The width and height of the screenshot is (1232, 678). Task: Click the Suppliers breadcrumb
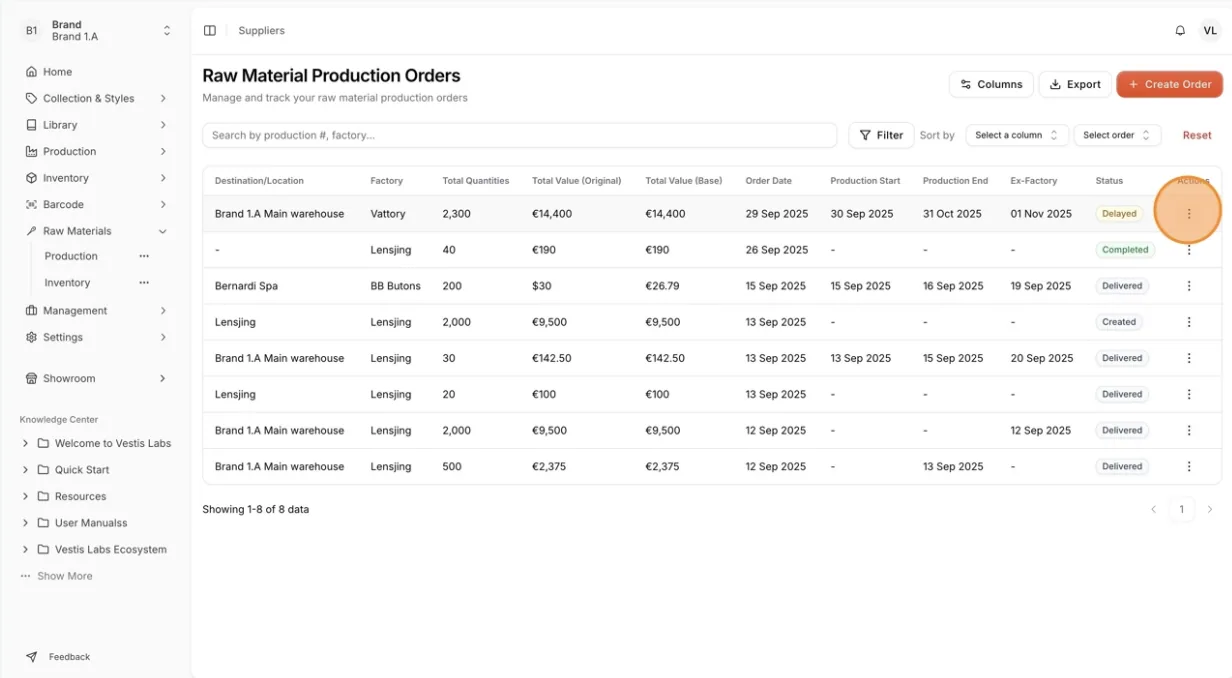coord(261,31)
